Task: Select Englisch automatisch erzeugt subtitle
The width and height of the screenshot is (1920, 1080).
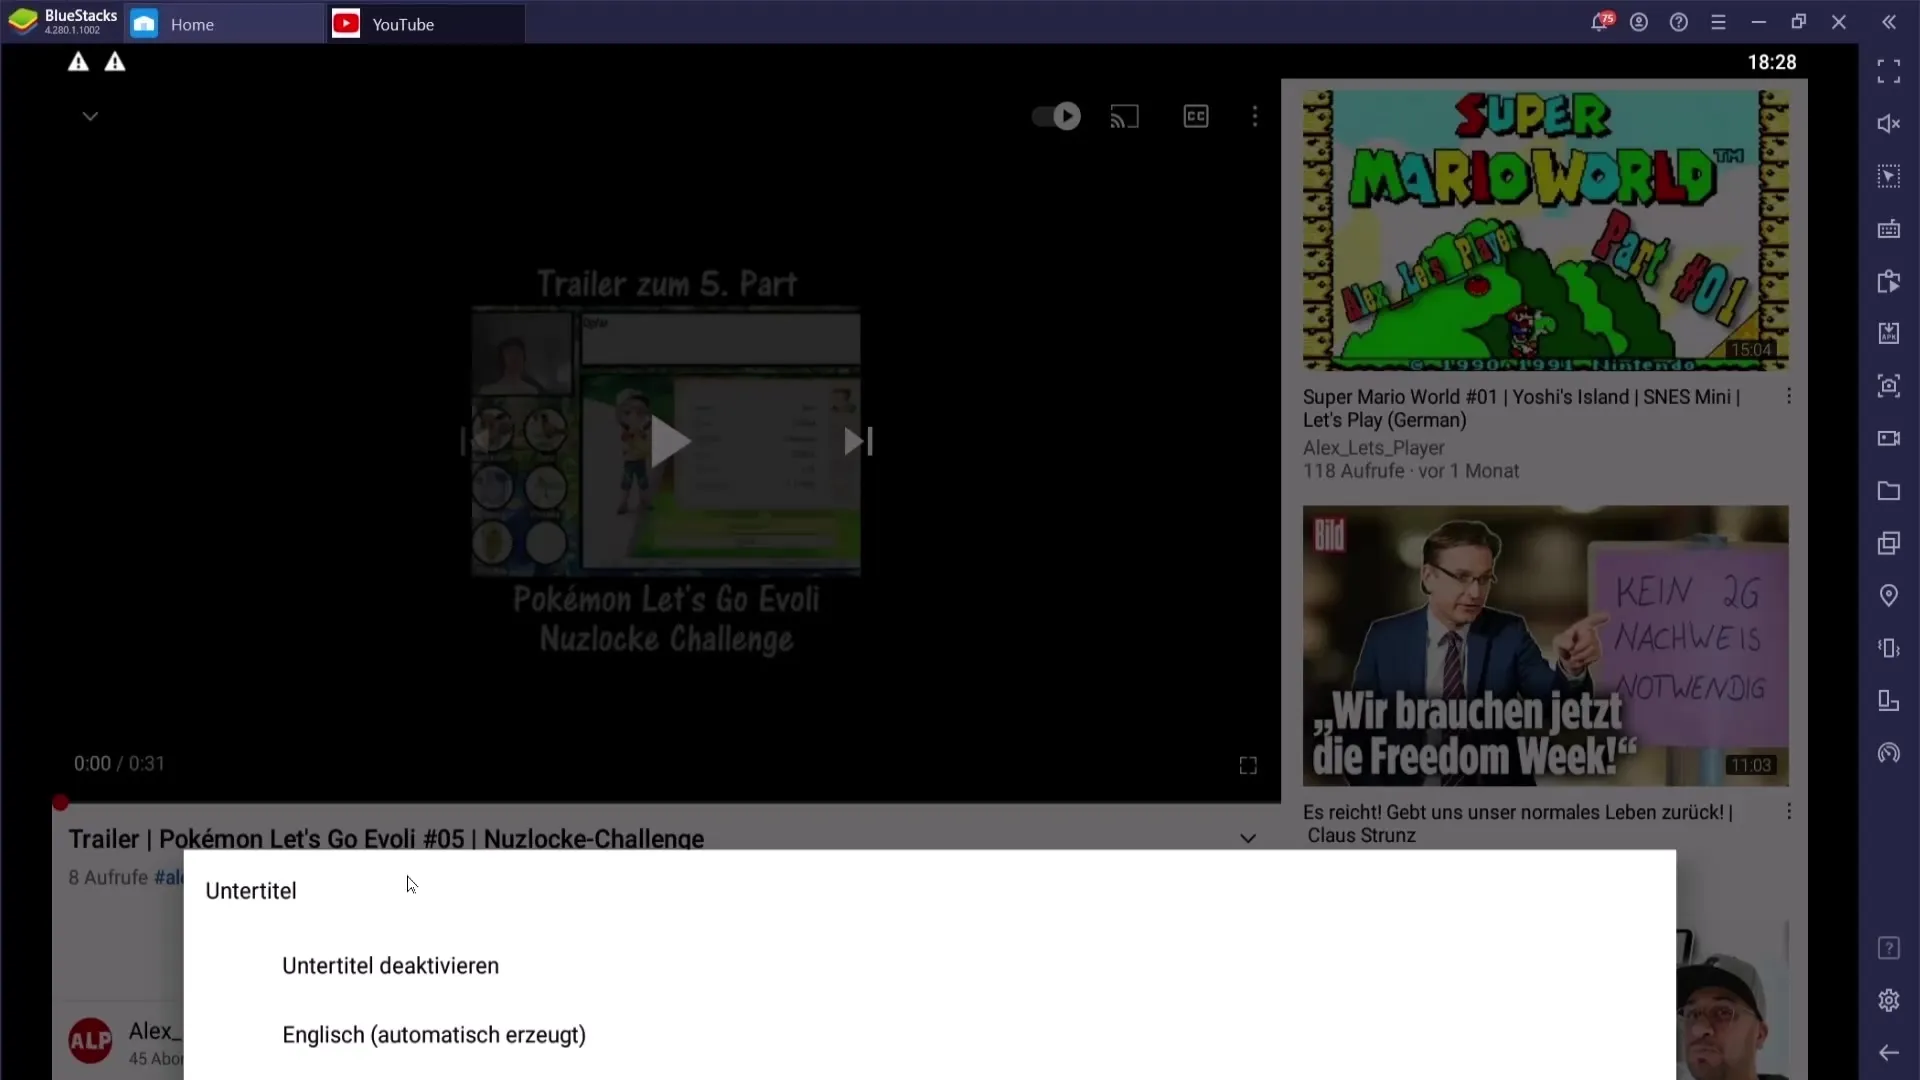Action: tap(434, 1035)
